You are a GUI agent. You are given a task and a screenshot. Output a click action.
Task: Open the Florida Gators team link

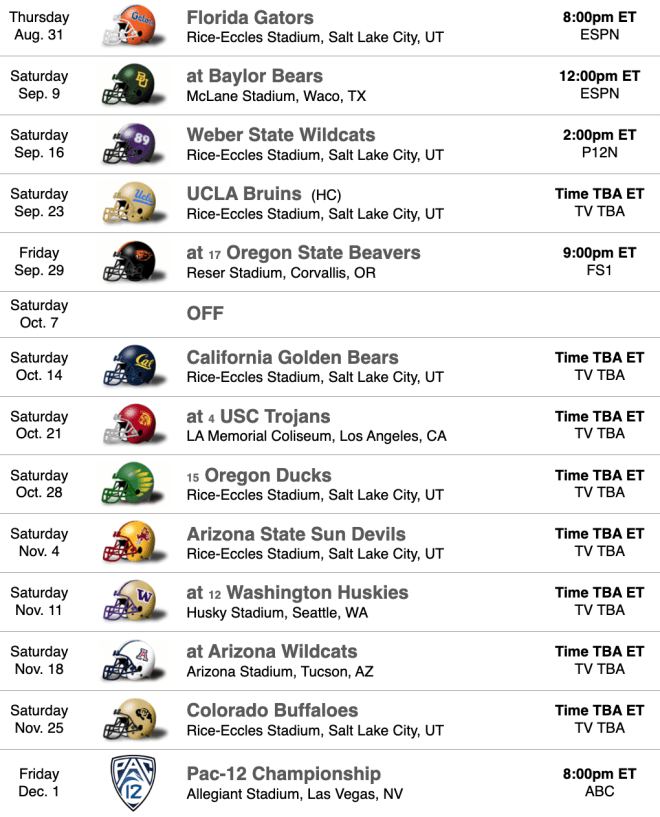[x=250, y=17]
